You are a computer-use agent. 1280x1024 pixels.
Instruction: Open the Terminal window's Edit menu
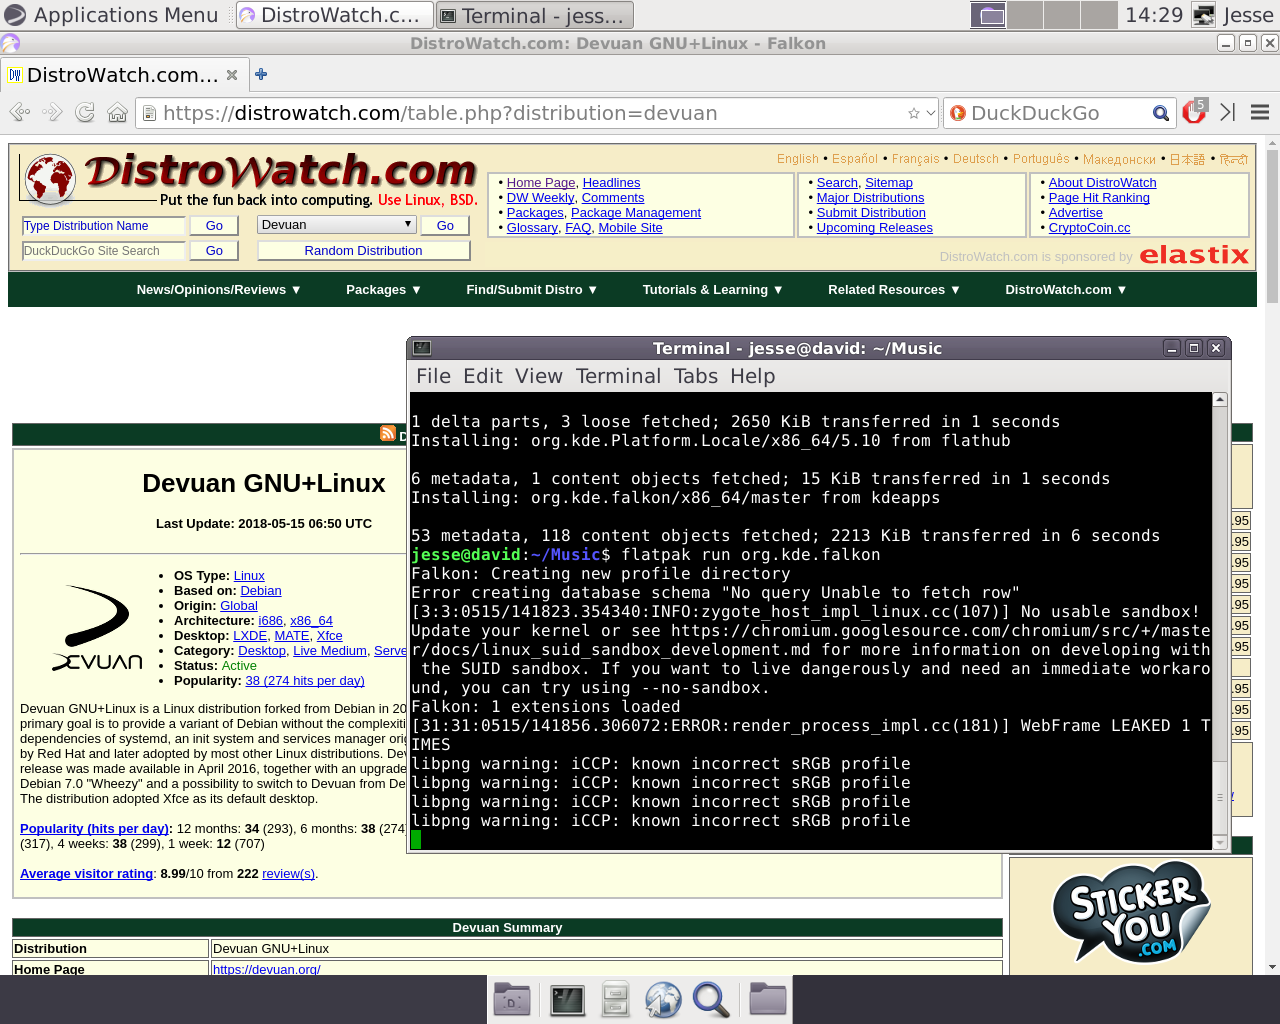(x=483, y=376)
